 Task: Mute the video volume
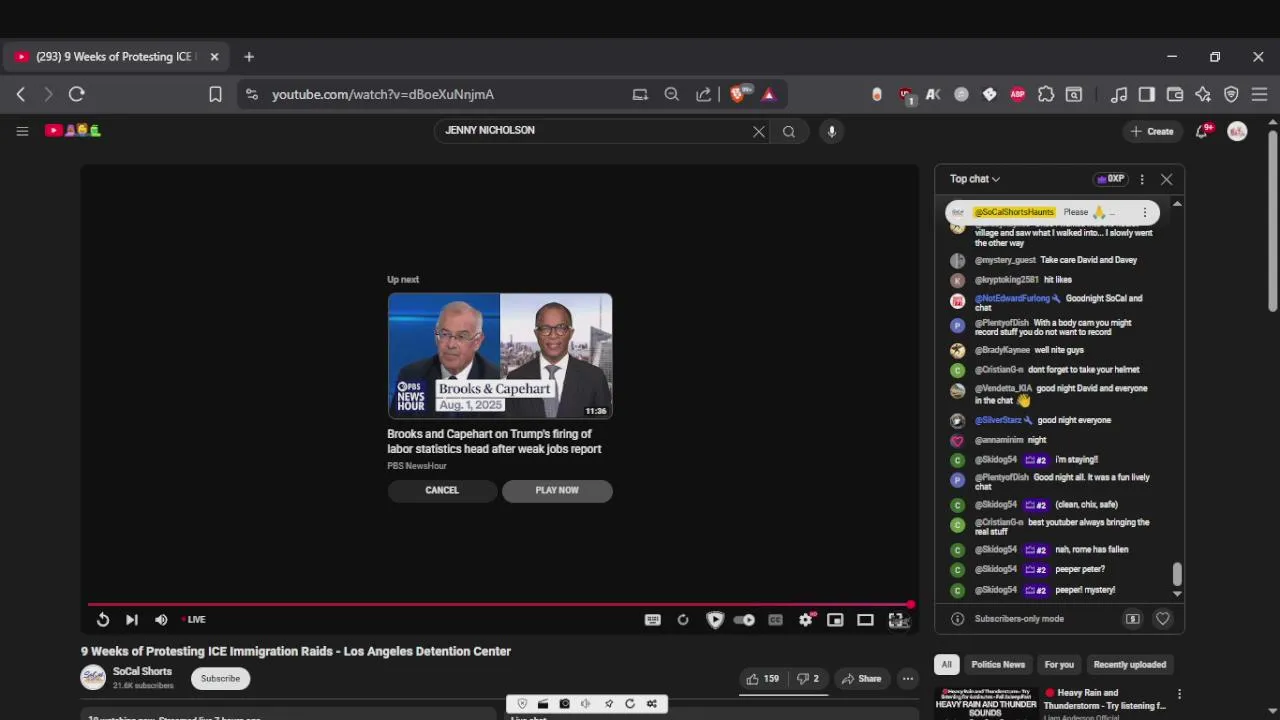(161, 620)
